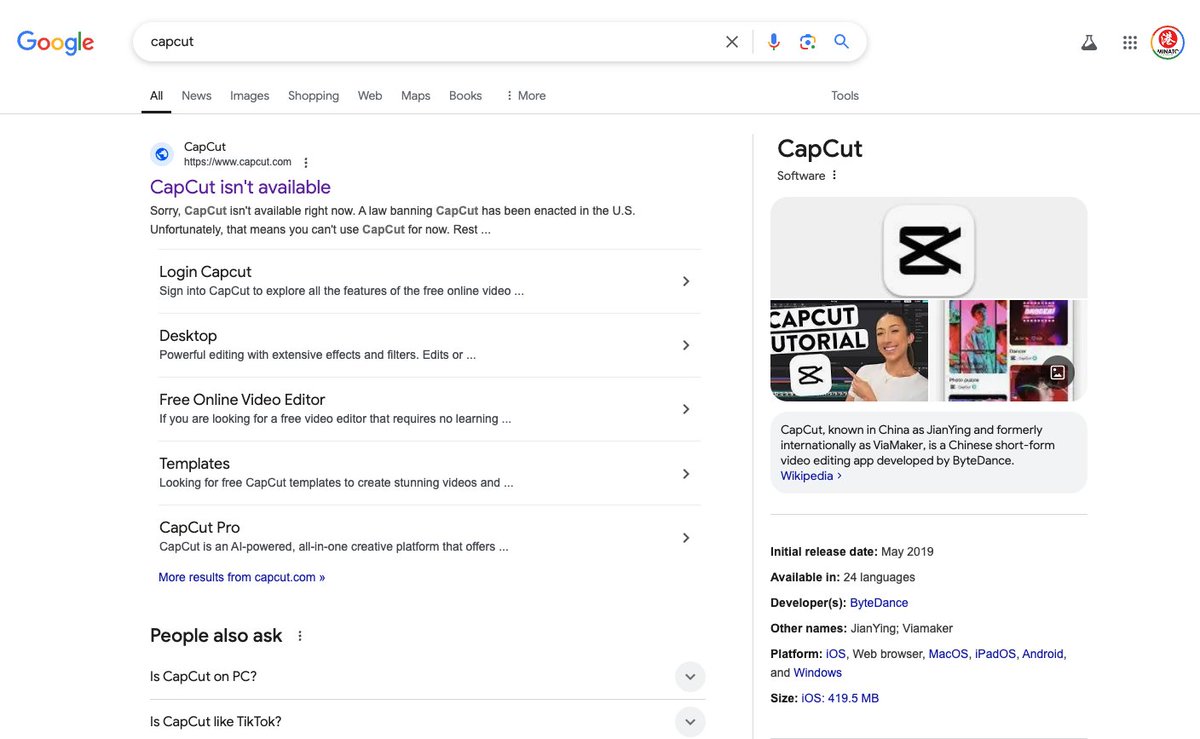Open the Free Online Video Editor sitelink
The width and height of the screenshot is (1200, 739).
(242, 400)
